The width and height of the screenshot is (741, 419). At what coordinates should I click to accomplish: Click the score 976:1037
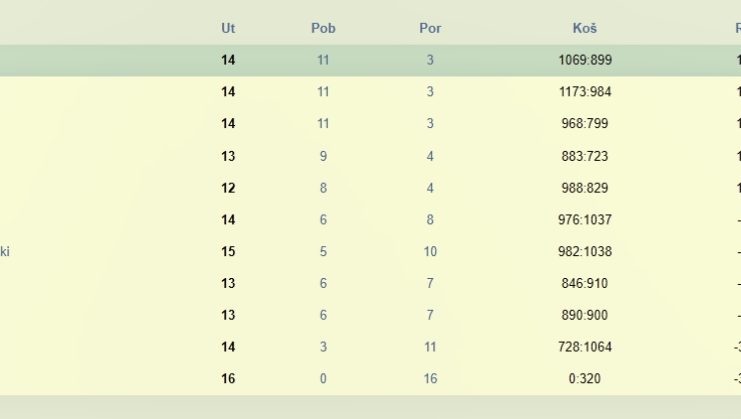tap(585, 220)
